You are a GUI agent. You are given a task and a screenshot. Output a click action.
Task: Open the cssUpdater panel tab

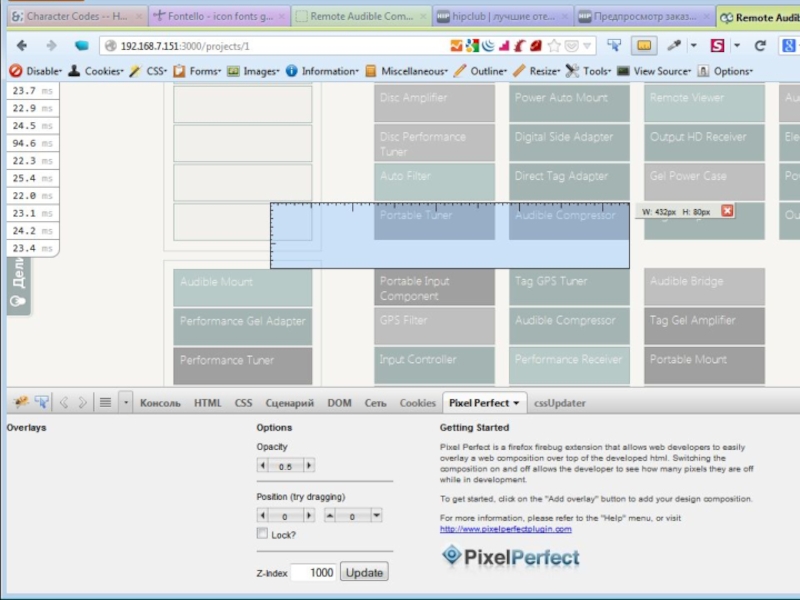point(560,403)
